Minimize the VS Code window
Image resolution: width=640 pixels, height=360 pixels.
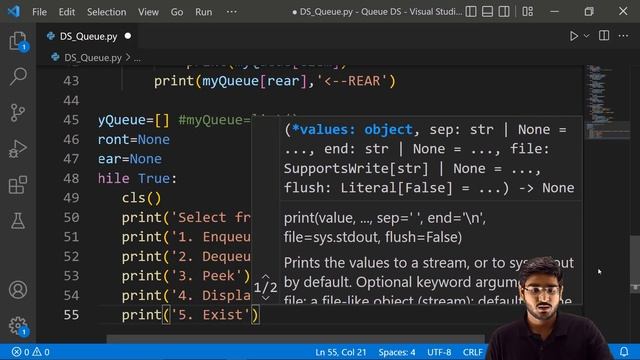(x=554, y=11)
